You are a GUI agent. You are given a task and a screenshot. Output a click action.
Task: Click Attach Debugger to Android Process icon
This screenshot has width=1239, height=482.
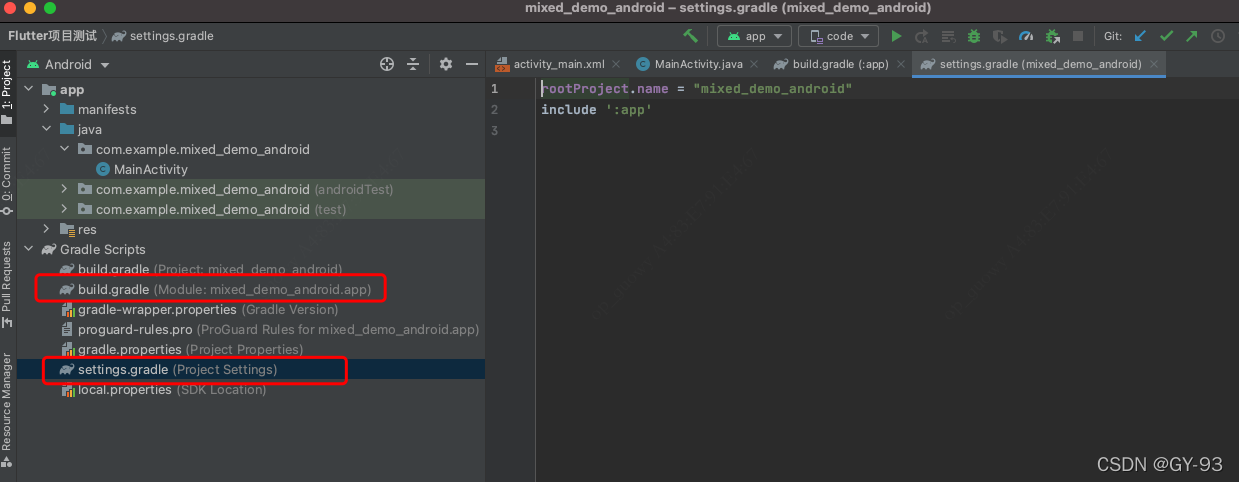click(1052, 36)
